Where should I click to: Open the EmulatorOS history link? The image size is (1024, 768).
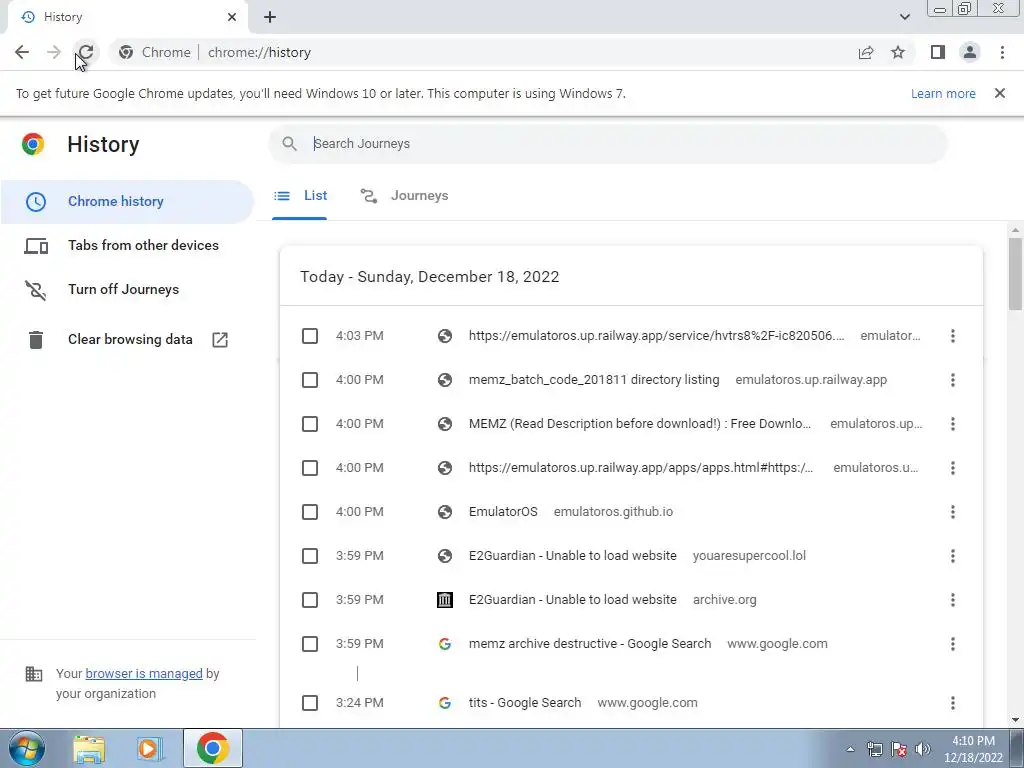click(x=503, y=512)
